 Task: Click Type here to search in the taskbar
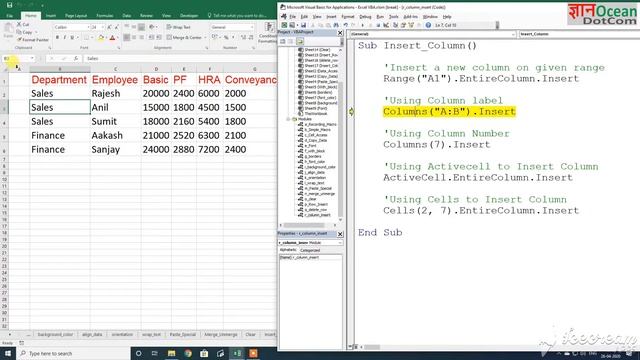click(73, 353)
